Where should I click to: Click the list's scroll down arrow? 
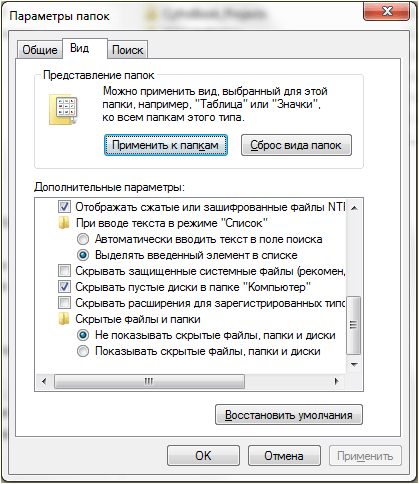[354, 364]
